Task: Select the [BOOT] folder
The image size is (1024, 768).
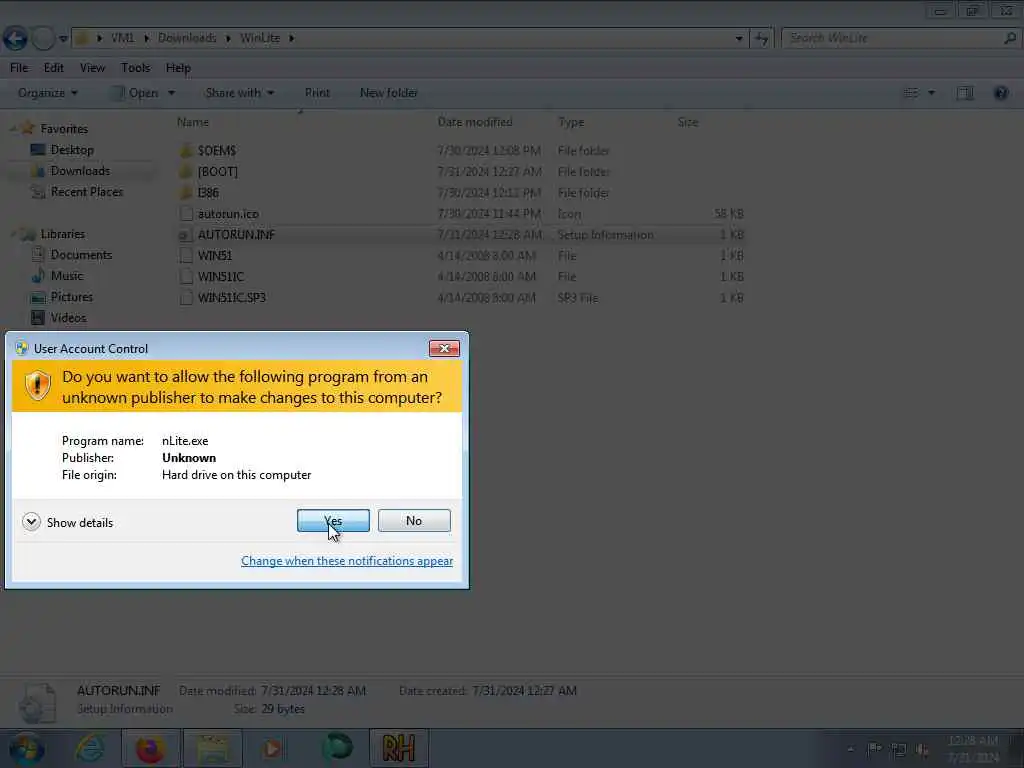Action: click(217, 172)
